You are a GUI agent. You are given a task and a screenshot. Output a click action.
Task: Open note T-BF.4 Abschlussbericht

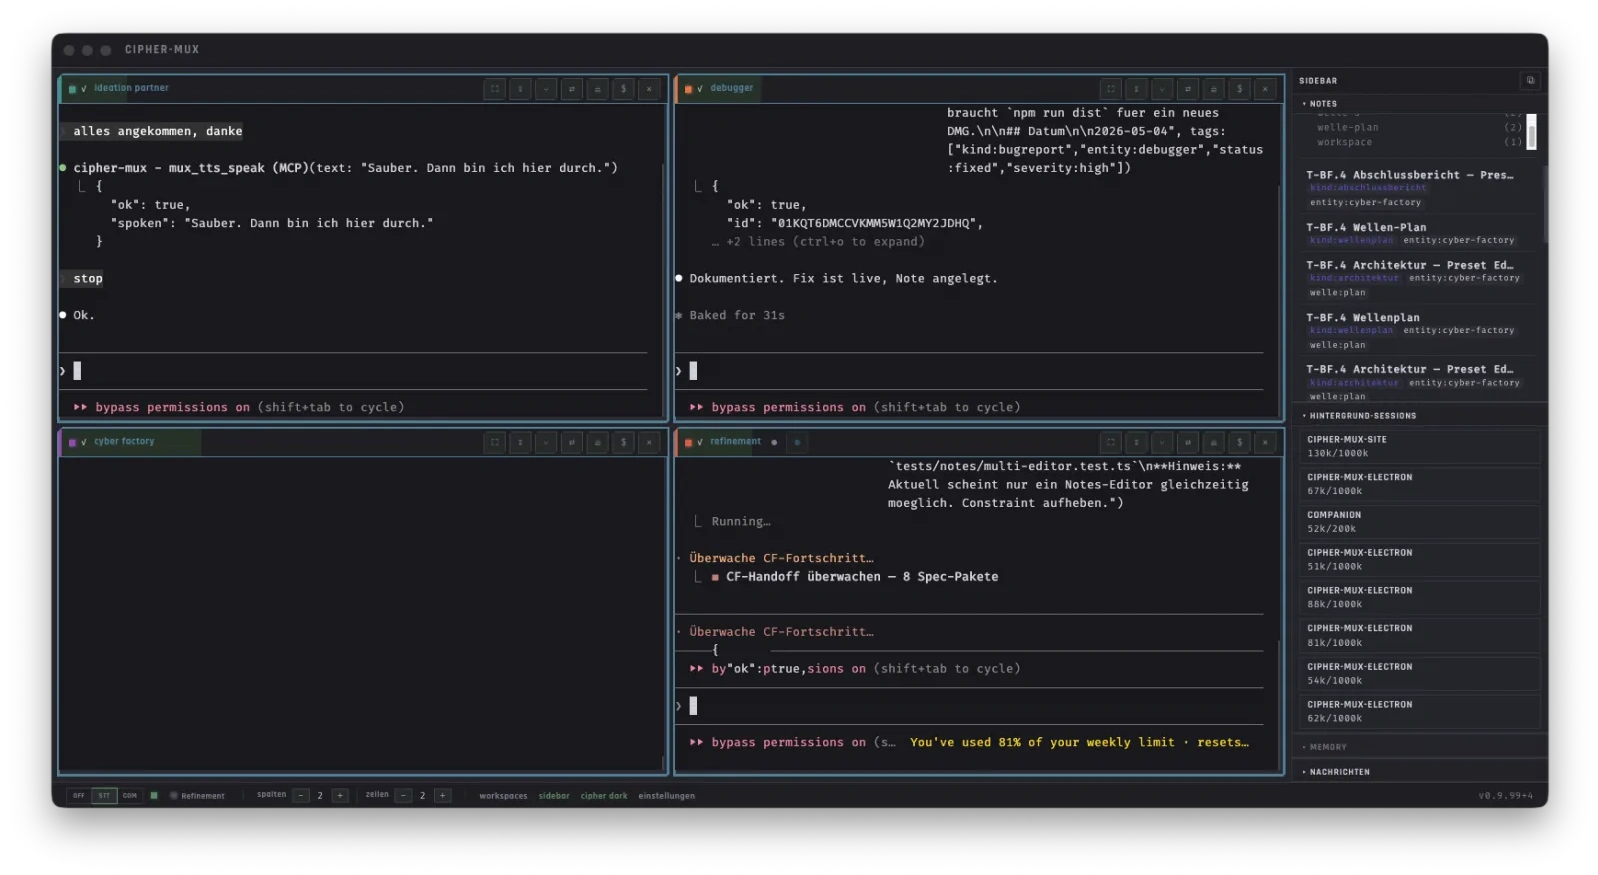1418,187
